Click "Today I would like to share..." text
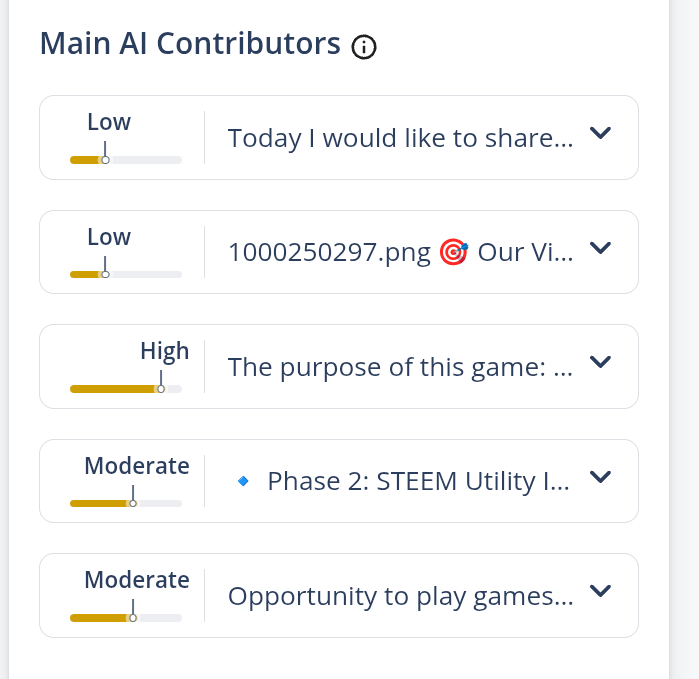 (x=400, y=138)
